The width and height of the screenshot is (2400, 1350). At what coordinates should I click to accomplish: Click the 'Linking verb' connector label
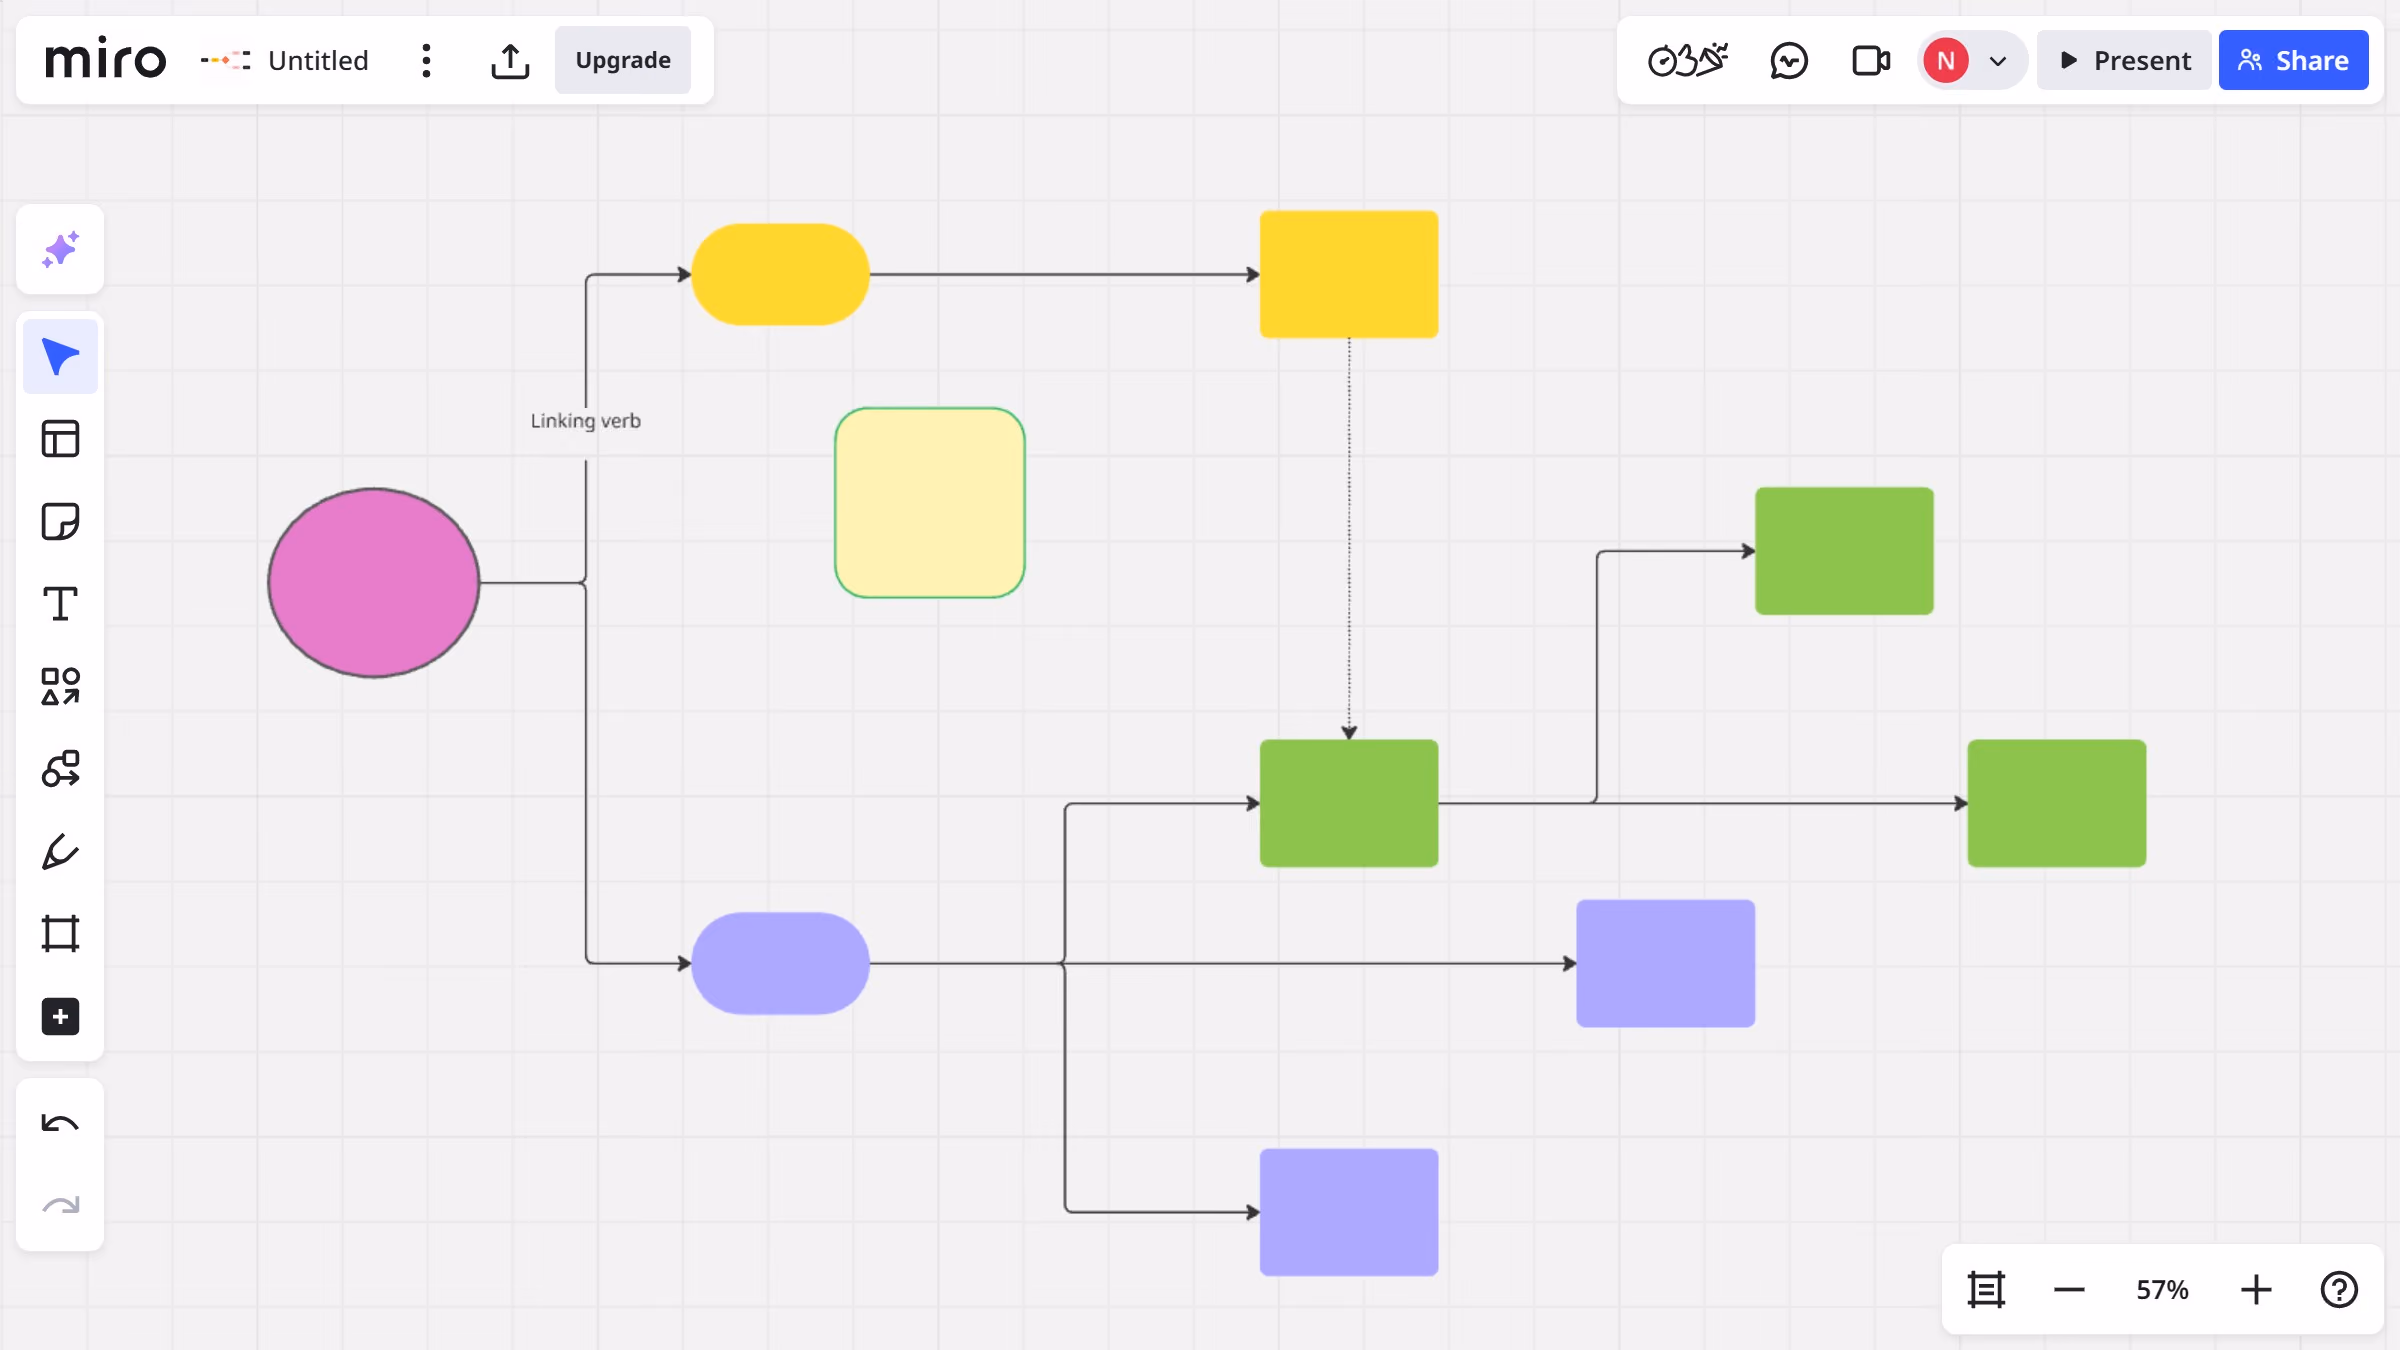coord(585,421)
